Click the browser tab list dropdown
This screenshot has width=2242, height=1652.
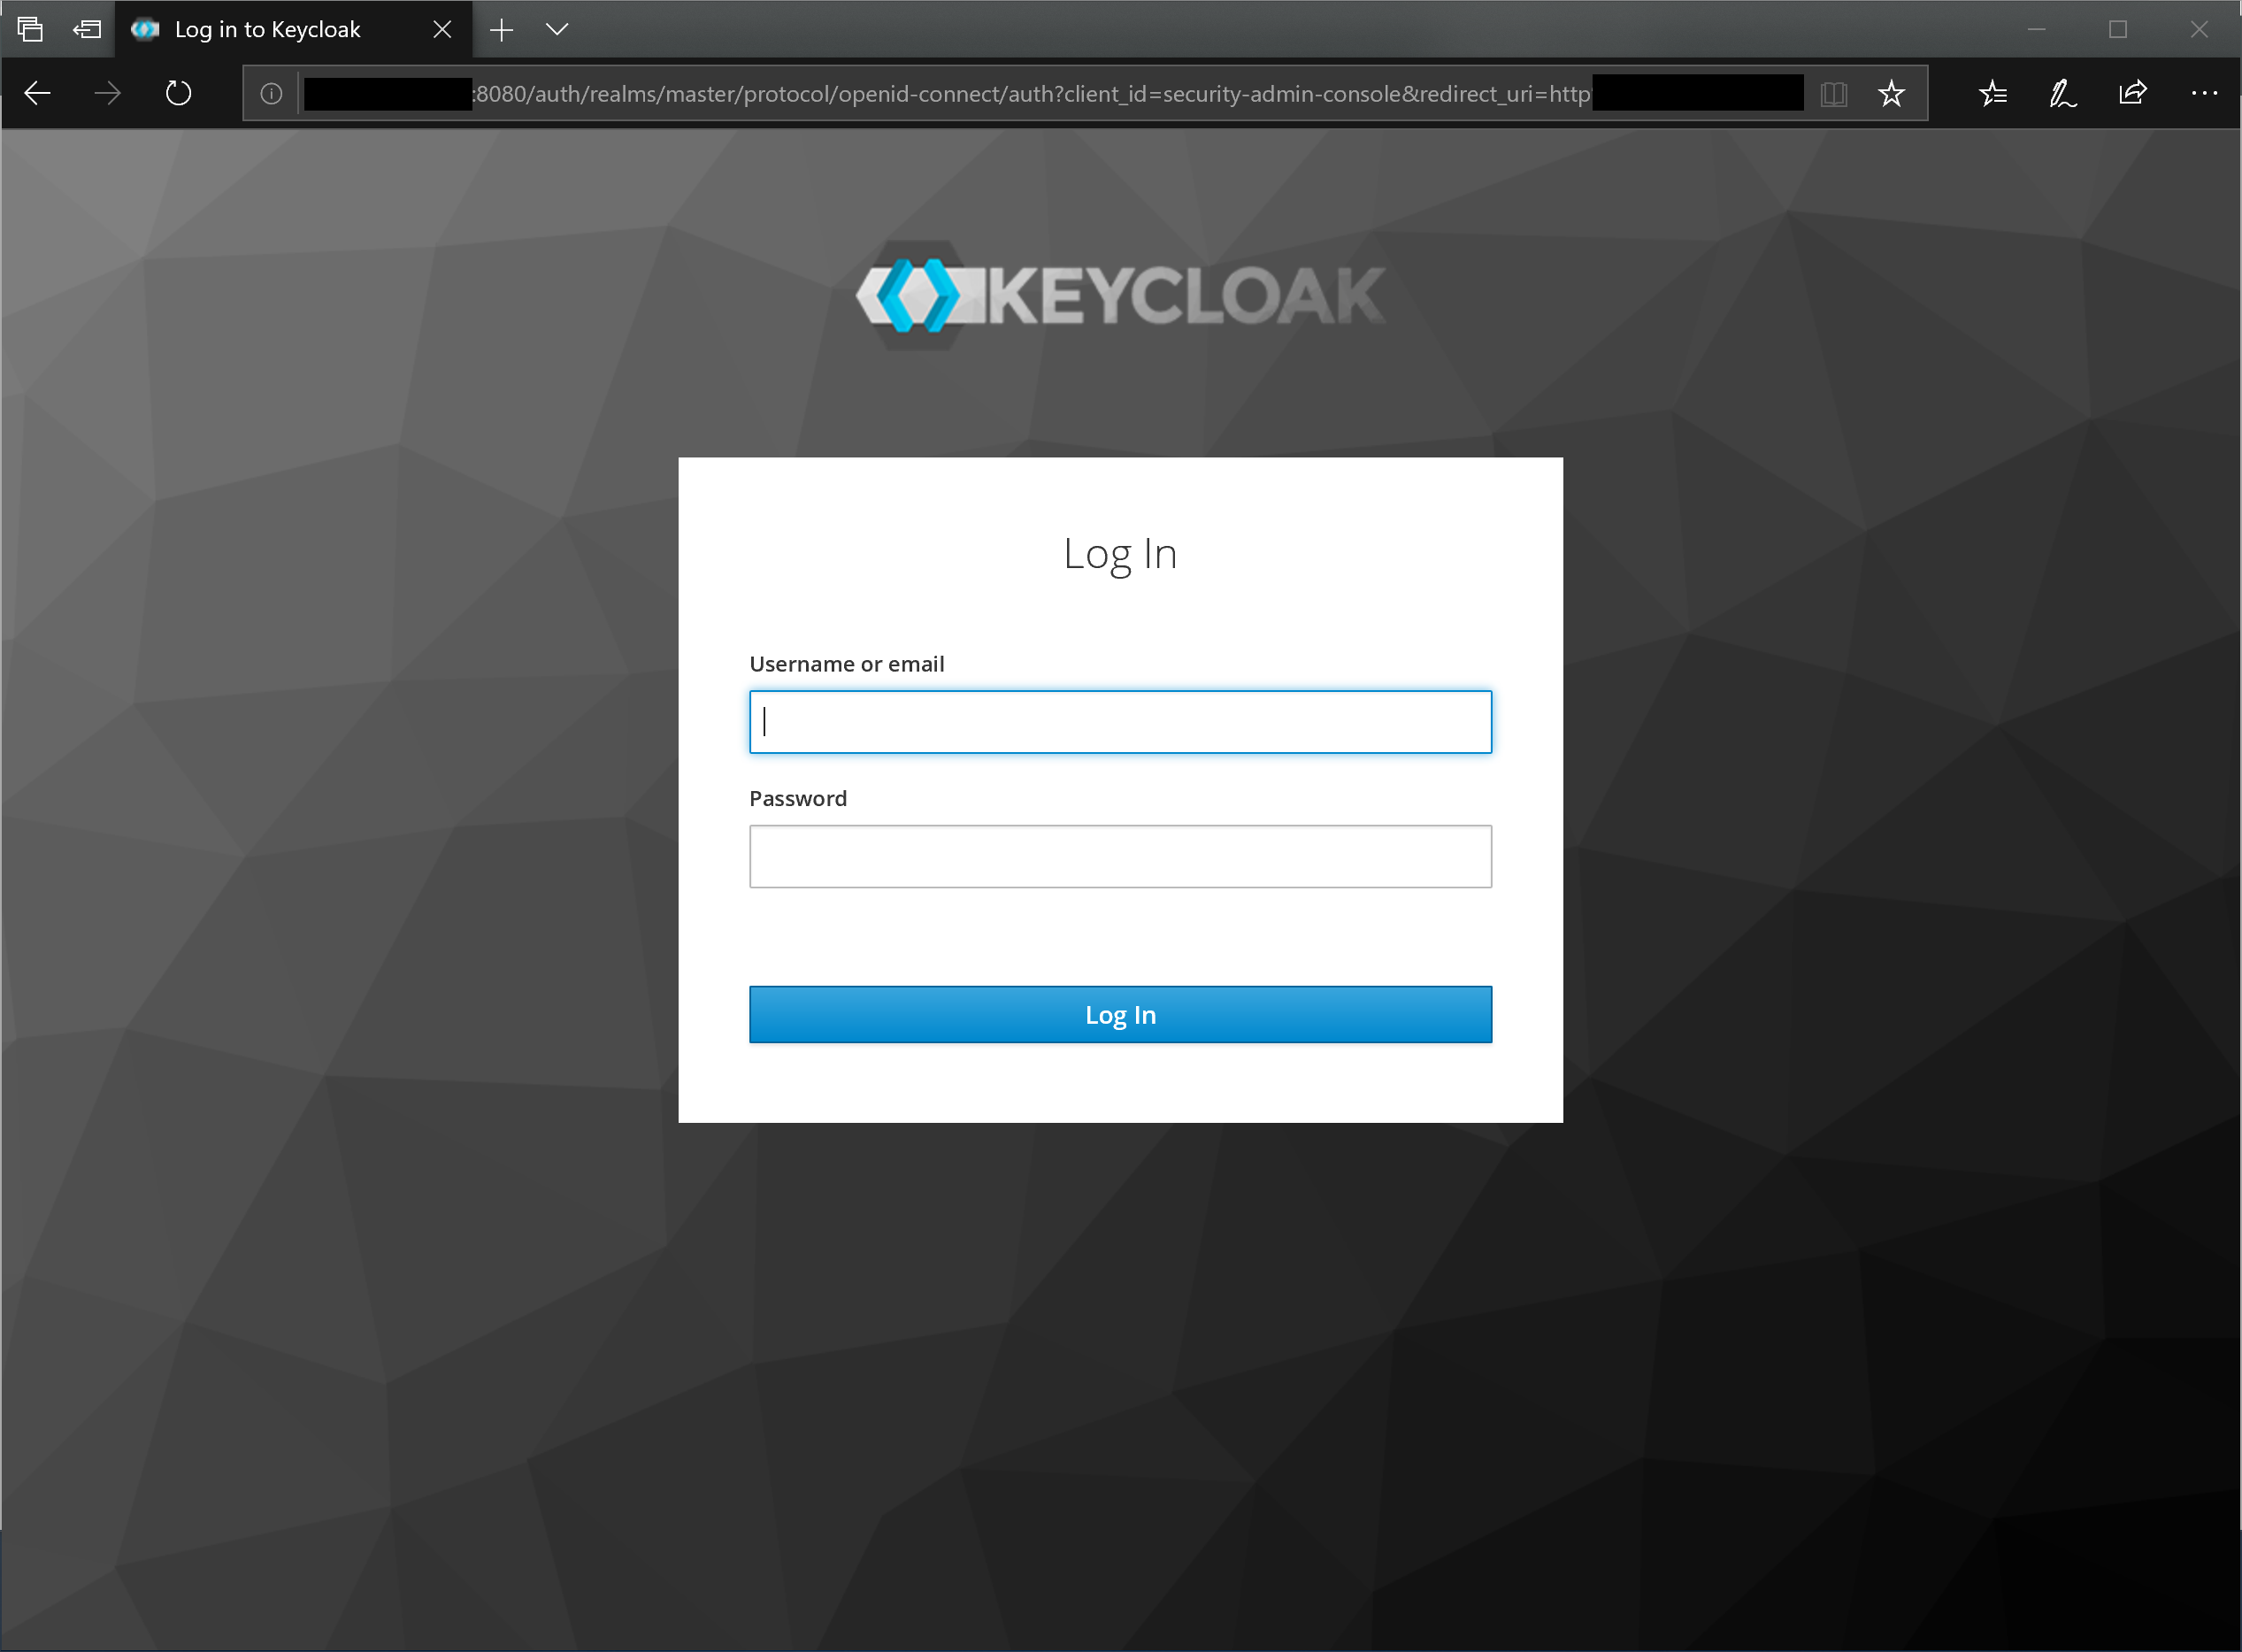[559, 27]
